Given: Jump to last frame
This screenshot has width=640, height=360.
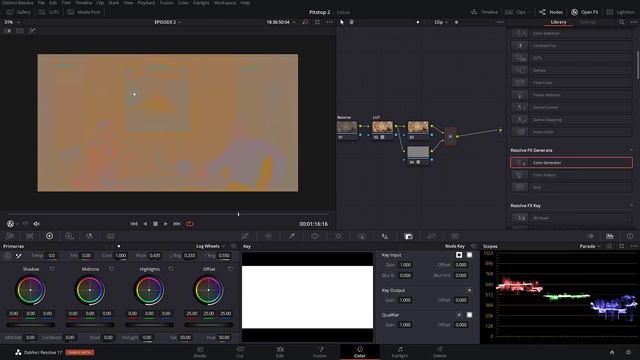Looking at the screenshot, I should click(177, 224).
